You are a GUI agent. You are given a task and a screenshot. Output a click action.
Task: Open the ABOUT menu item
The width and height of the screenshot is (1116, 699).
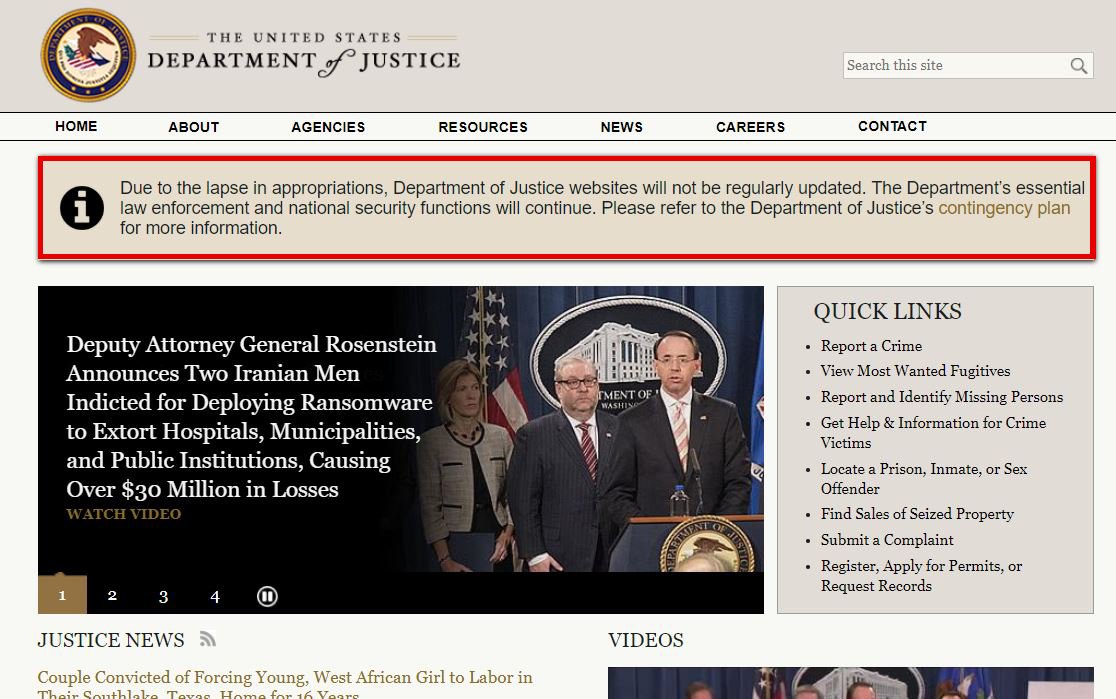point(194,127)
